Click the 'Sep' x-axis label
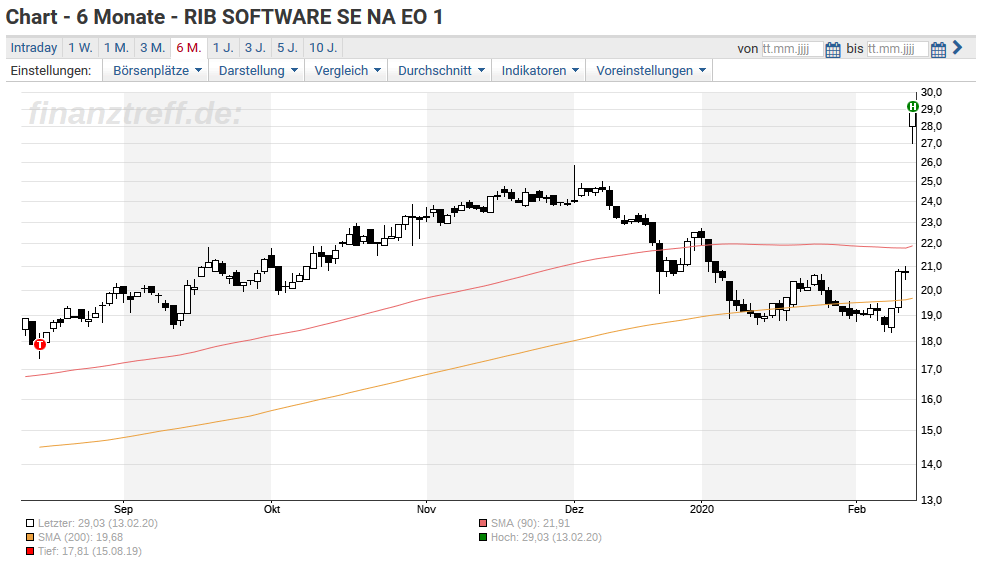This screenshot has height=566, width=983. click(124, 510)
